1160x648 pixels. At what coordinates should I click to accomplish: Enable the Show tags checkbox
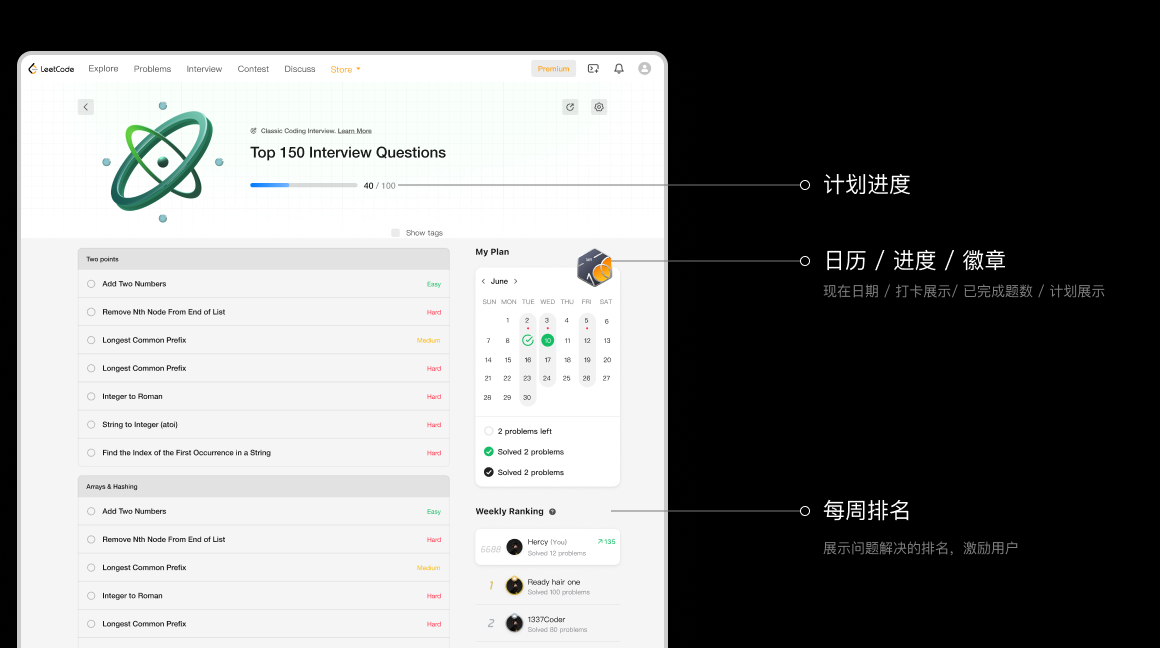[396, 233]
